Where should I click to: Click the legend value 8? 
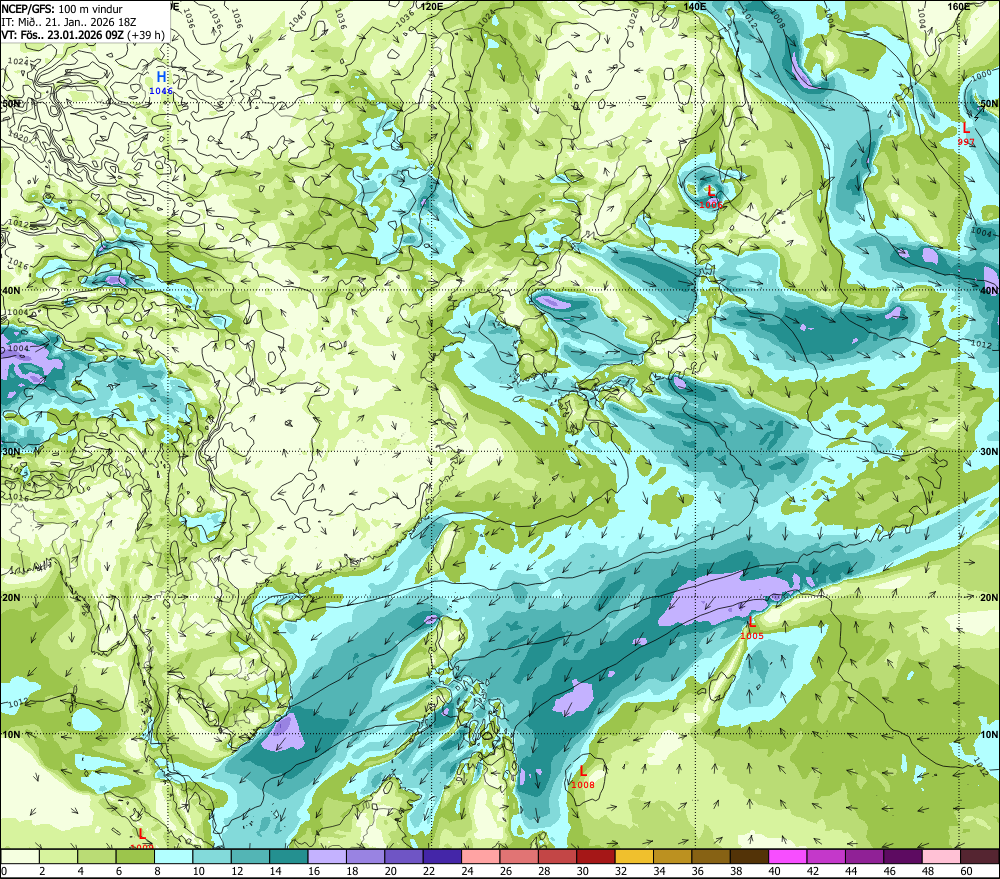157,871
